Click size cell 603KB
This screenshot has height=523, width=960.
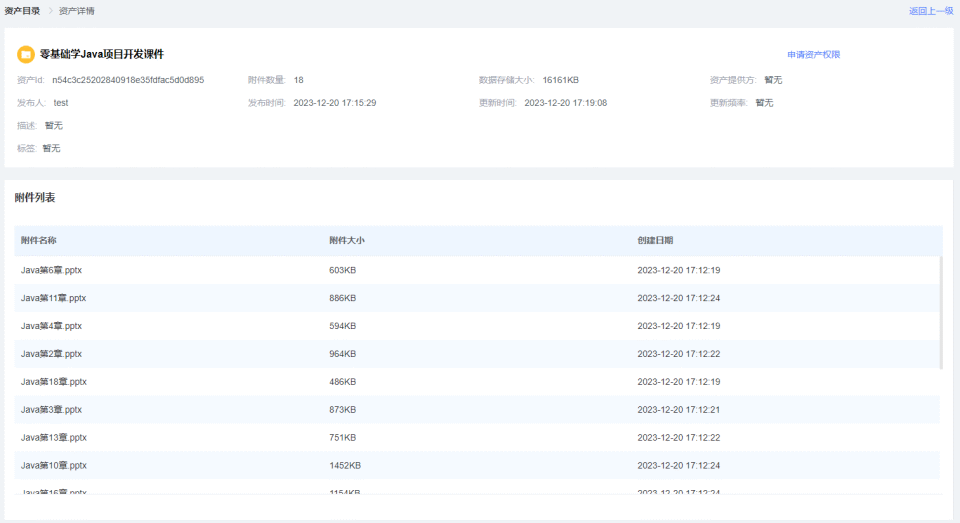[342, 270]
